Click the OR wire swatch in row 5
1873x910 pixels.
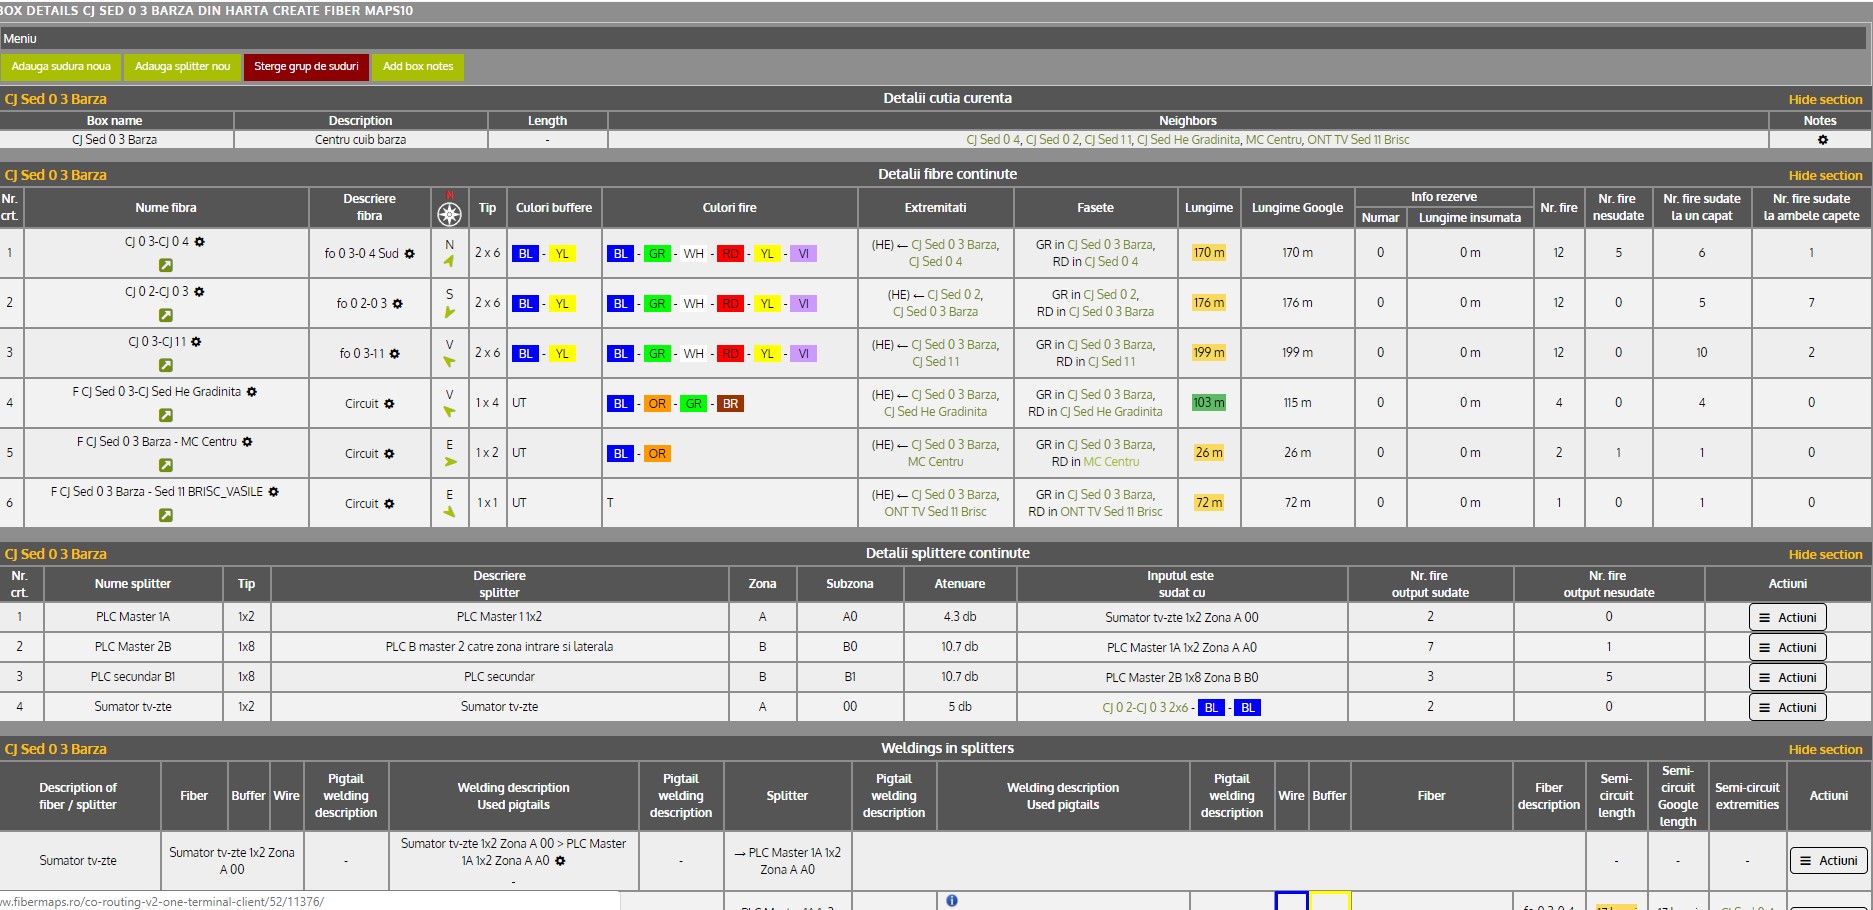(656, 454)
